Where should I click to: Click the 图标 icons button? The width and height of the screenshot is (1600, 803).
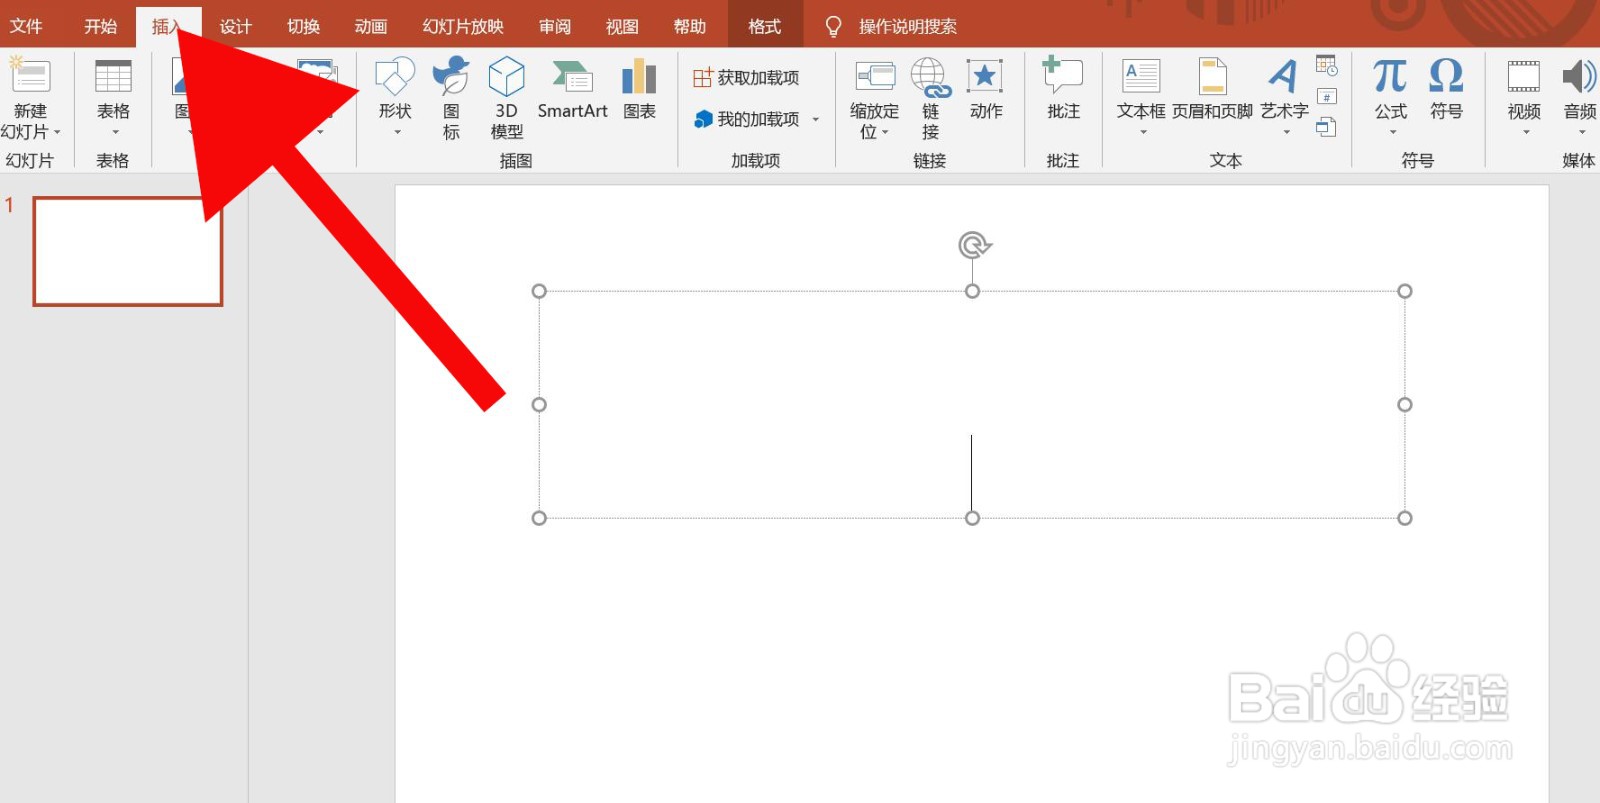tap(451, 98)
